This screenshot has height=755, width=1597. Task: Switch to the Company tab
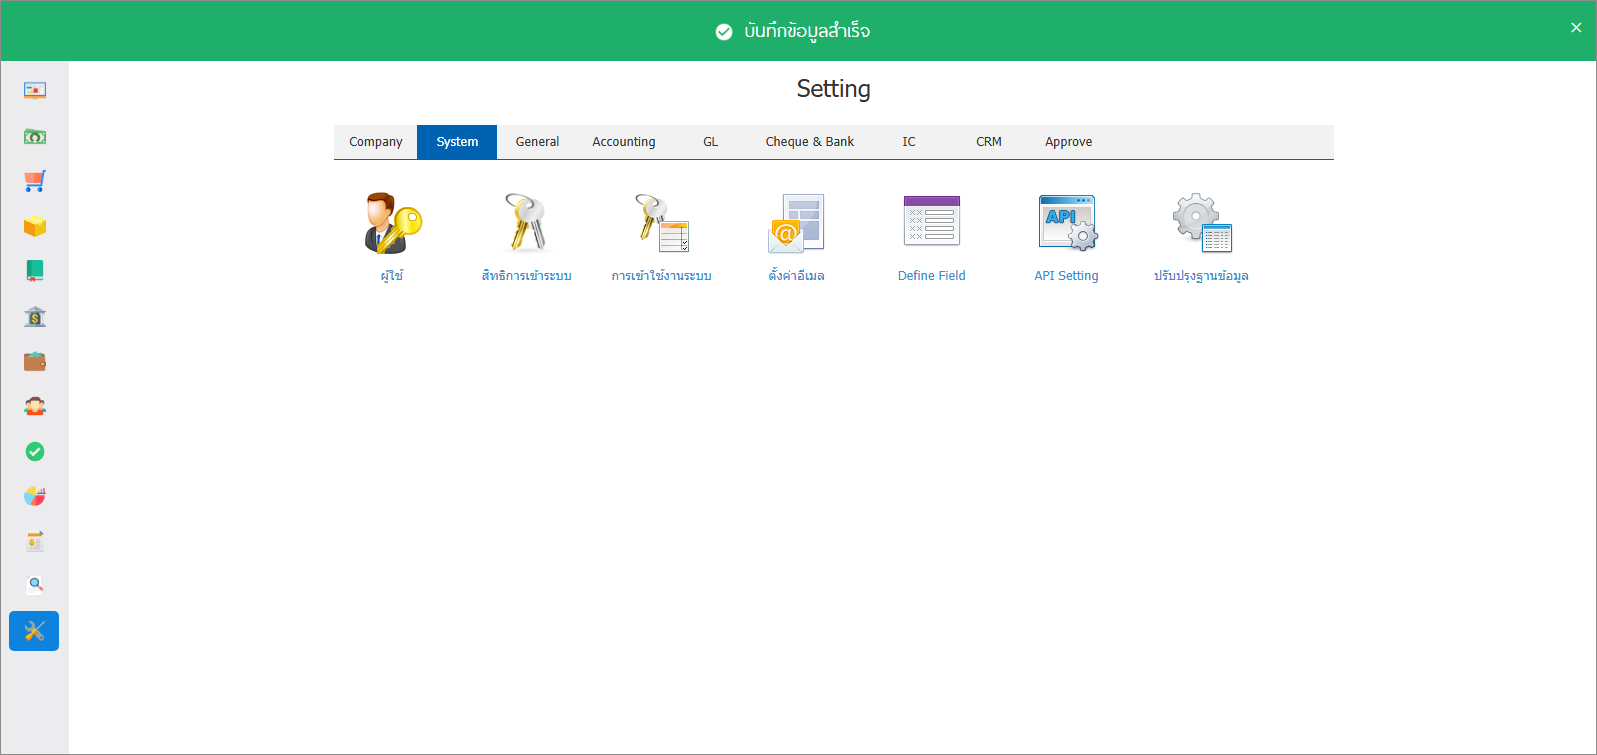click(375, 142)
